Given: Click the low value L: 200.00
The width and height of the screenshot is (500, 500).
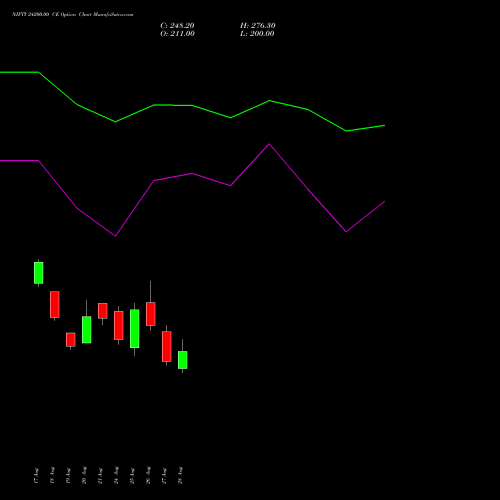Looking at the screenshot, I should pos(257,34).
